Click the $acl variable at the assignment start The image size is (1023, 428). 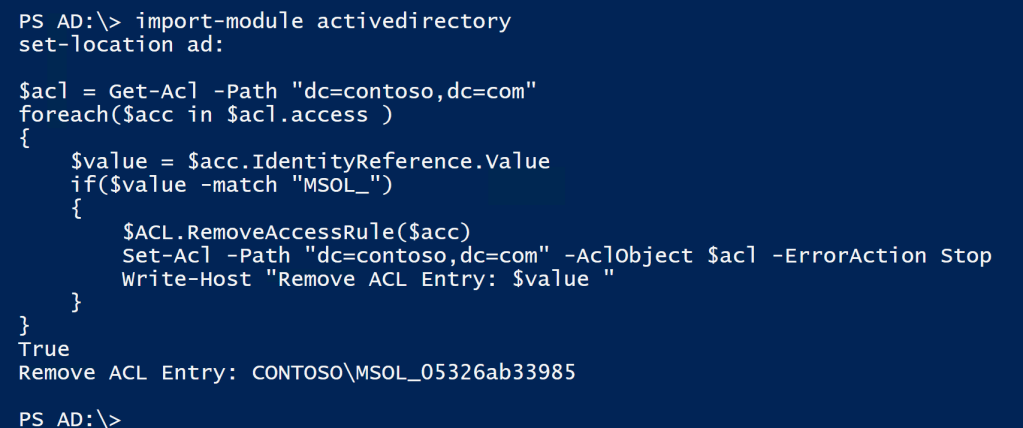click(43, 91)
